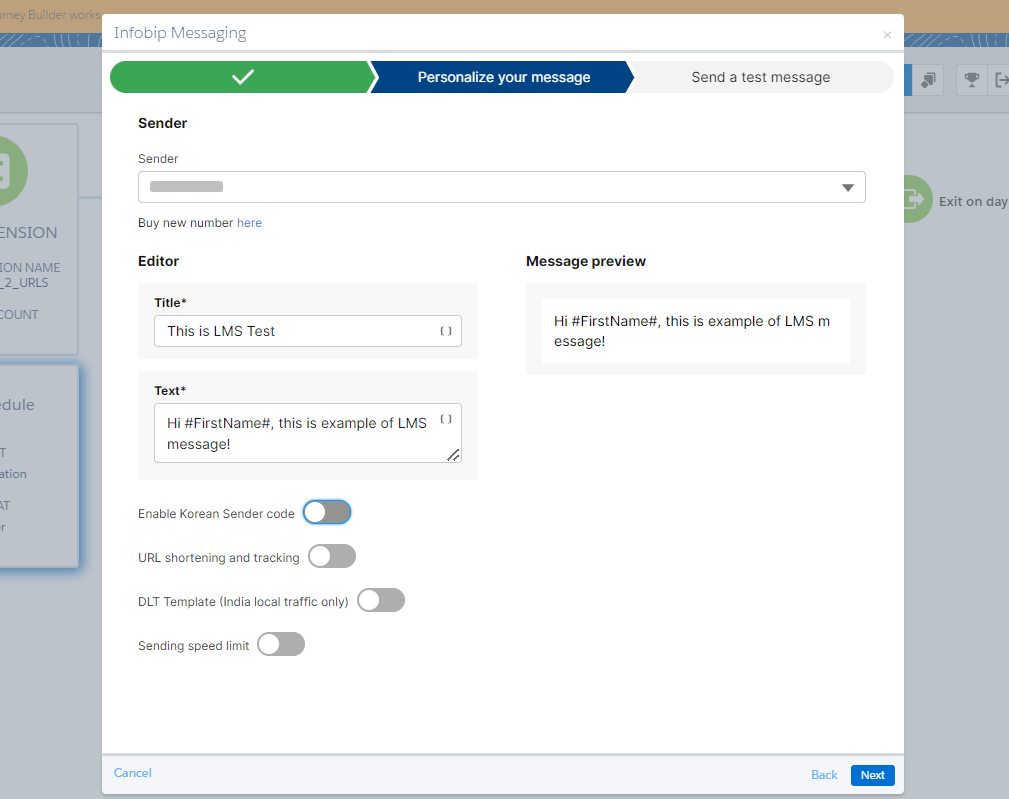This screenshot has width=1009, height=799.
Task: Click the 'Infobip Messaging' dialog title
Action: pyautogui.click(x=180, y=33)
